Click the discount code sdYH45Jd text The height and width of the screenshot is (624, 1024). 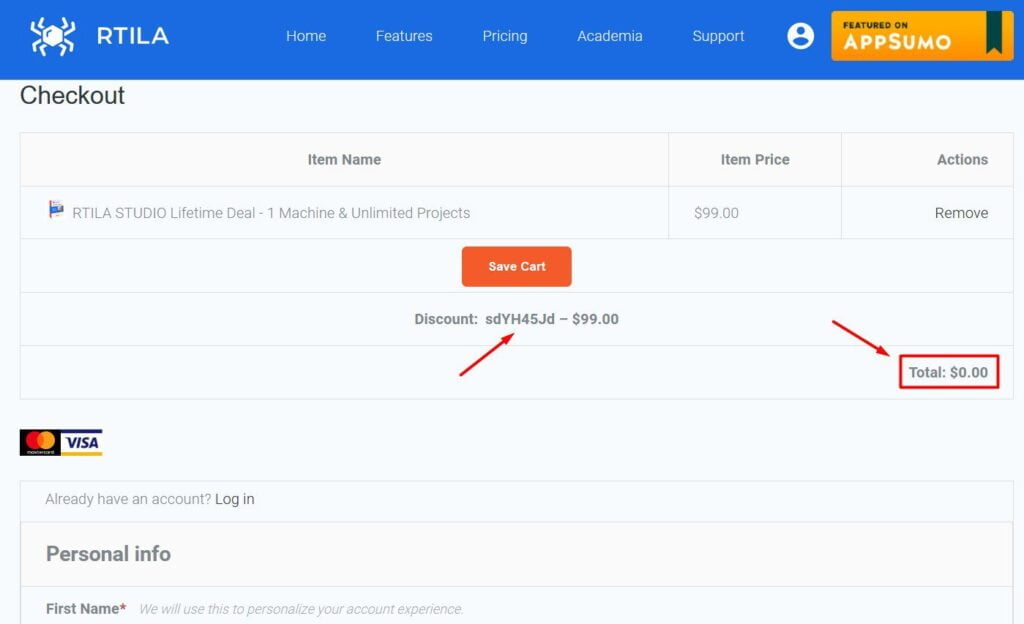(520, 319)
